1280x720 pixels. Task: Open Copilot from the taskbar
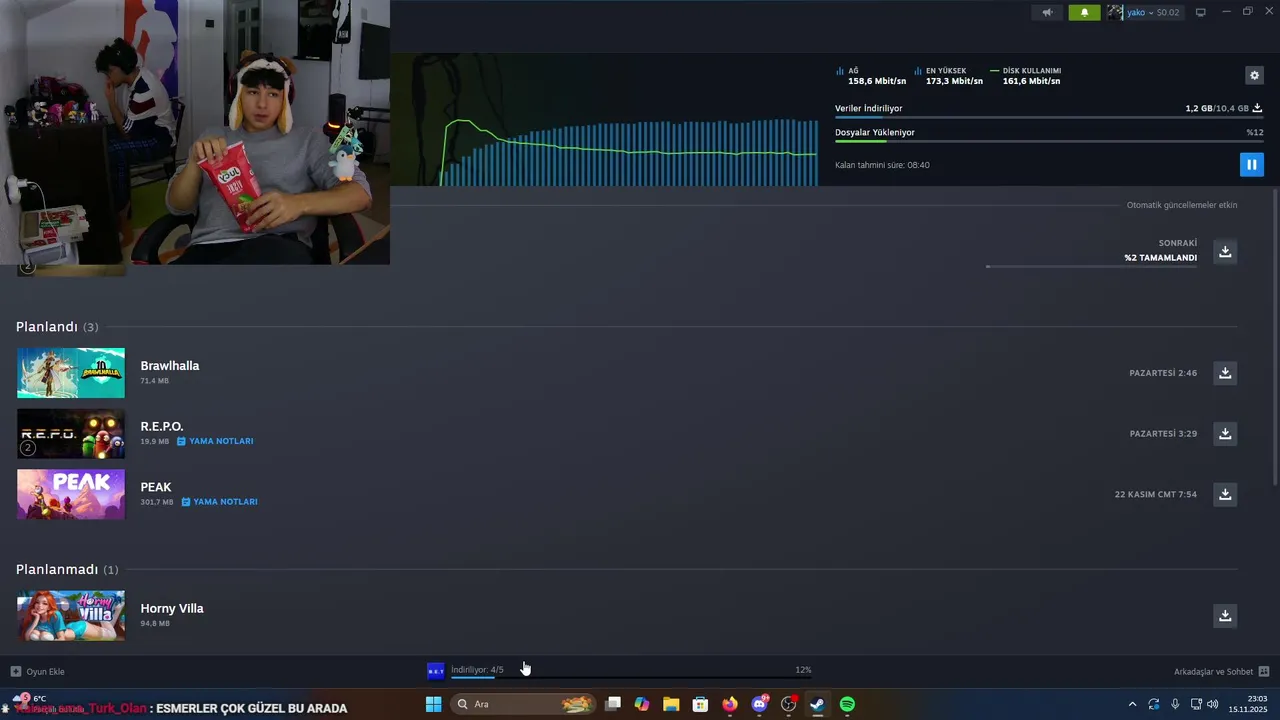click(x=642, y=704)
